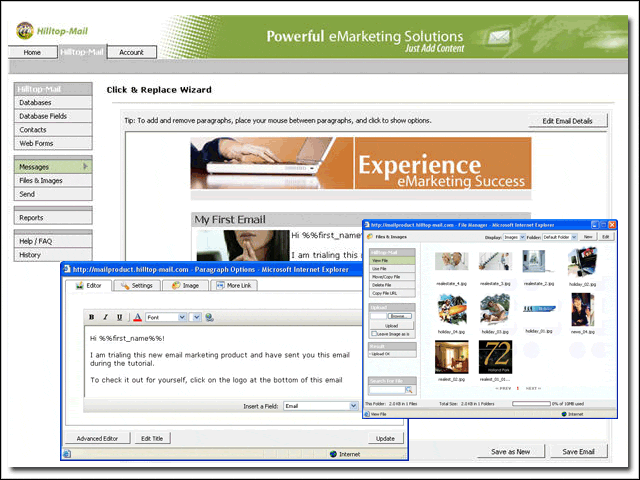Click the envelope icon in the header banner

[499, 38]
